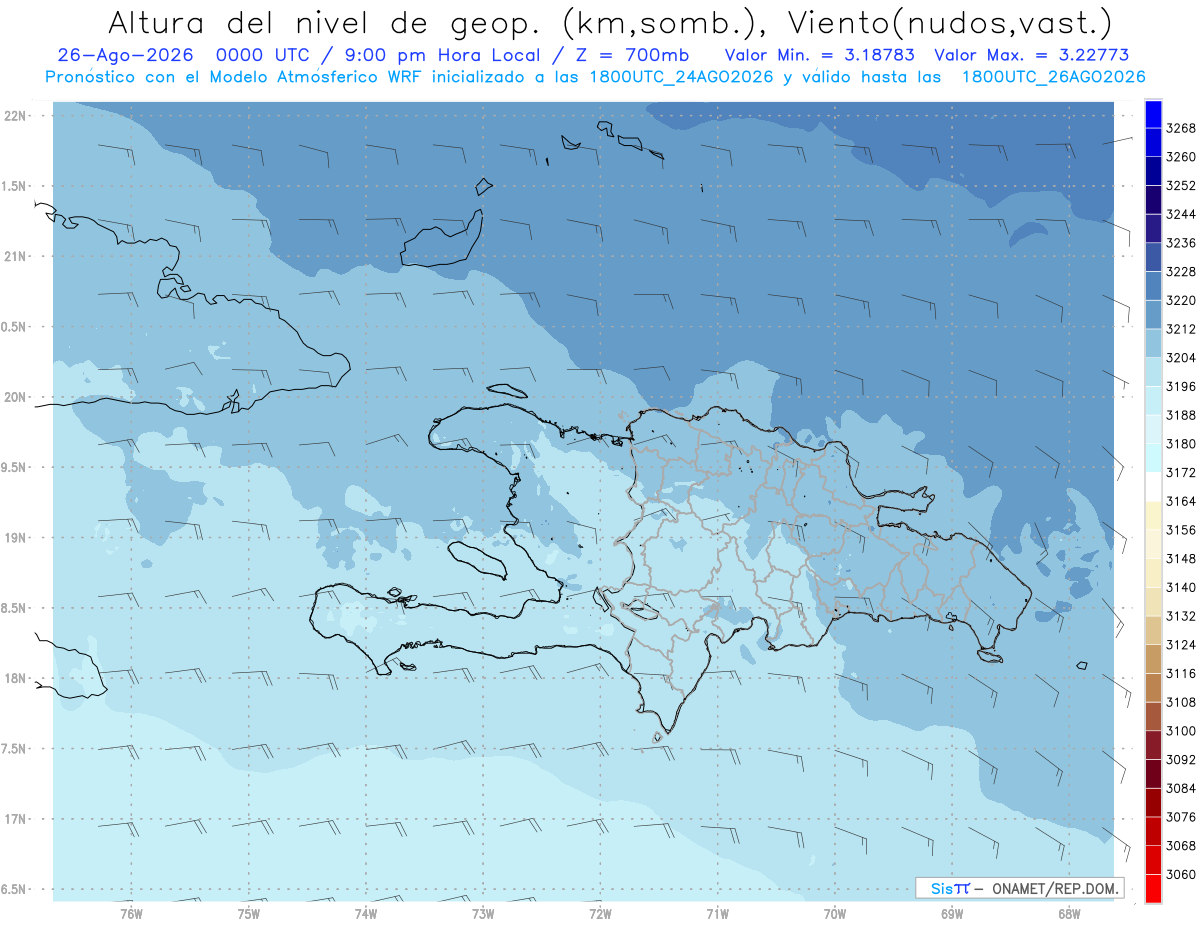Click the '3252' color scale value
This screenshot has height=927, width=1200.
tap(1181, 186)
